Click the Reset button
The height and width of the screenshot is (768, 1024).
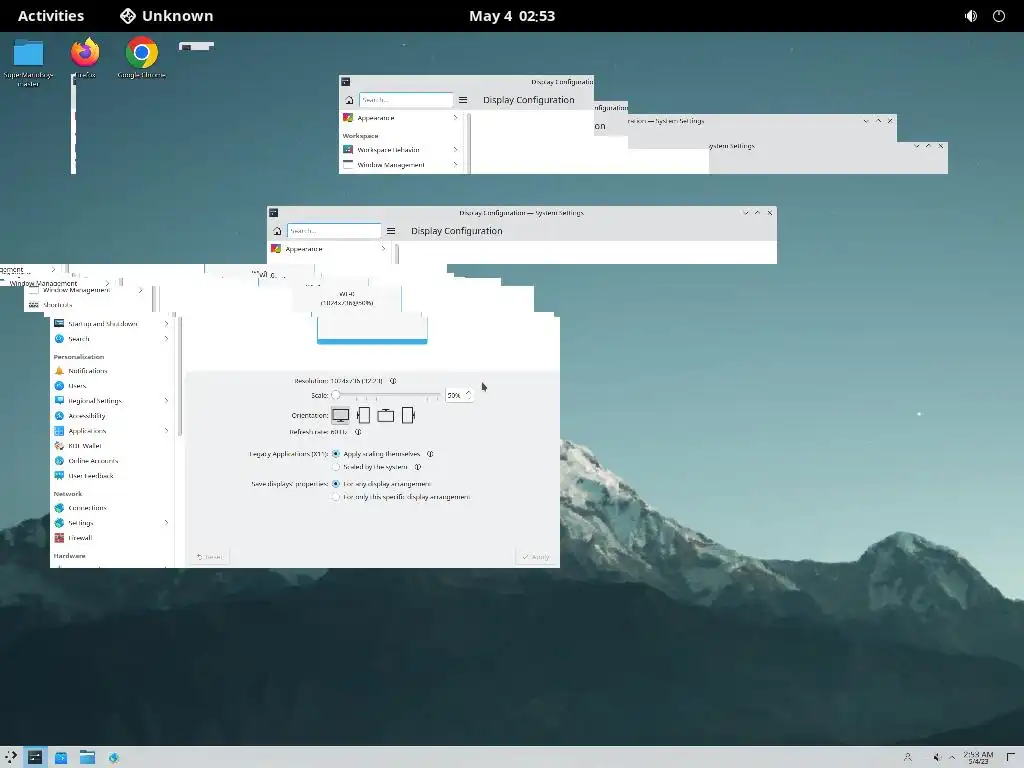coord(209,557)
